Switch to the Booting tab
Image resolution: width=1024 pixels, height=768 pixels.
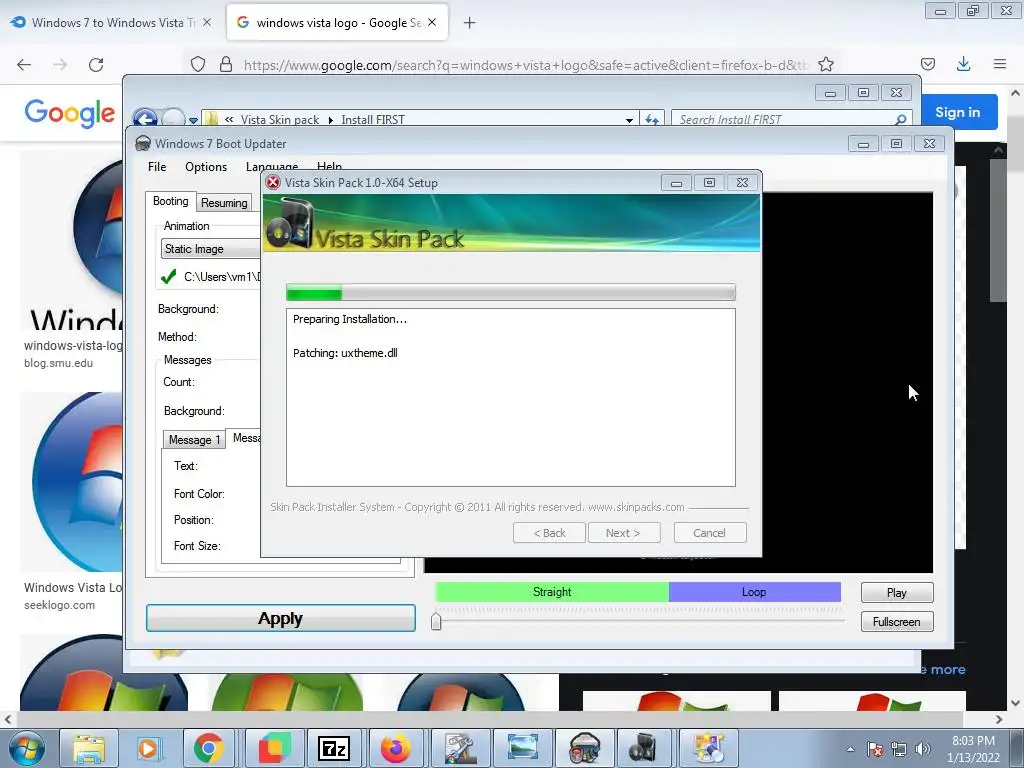[x=170, y=201]
